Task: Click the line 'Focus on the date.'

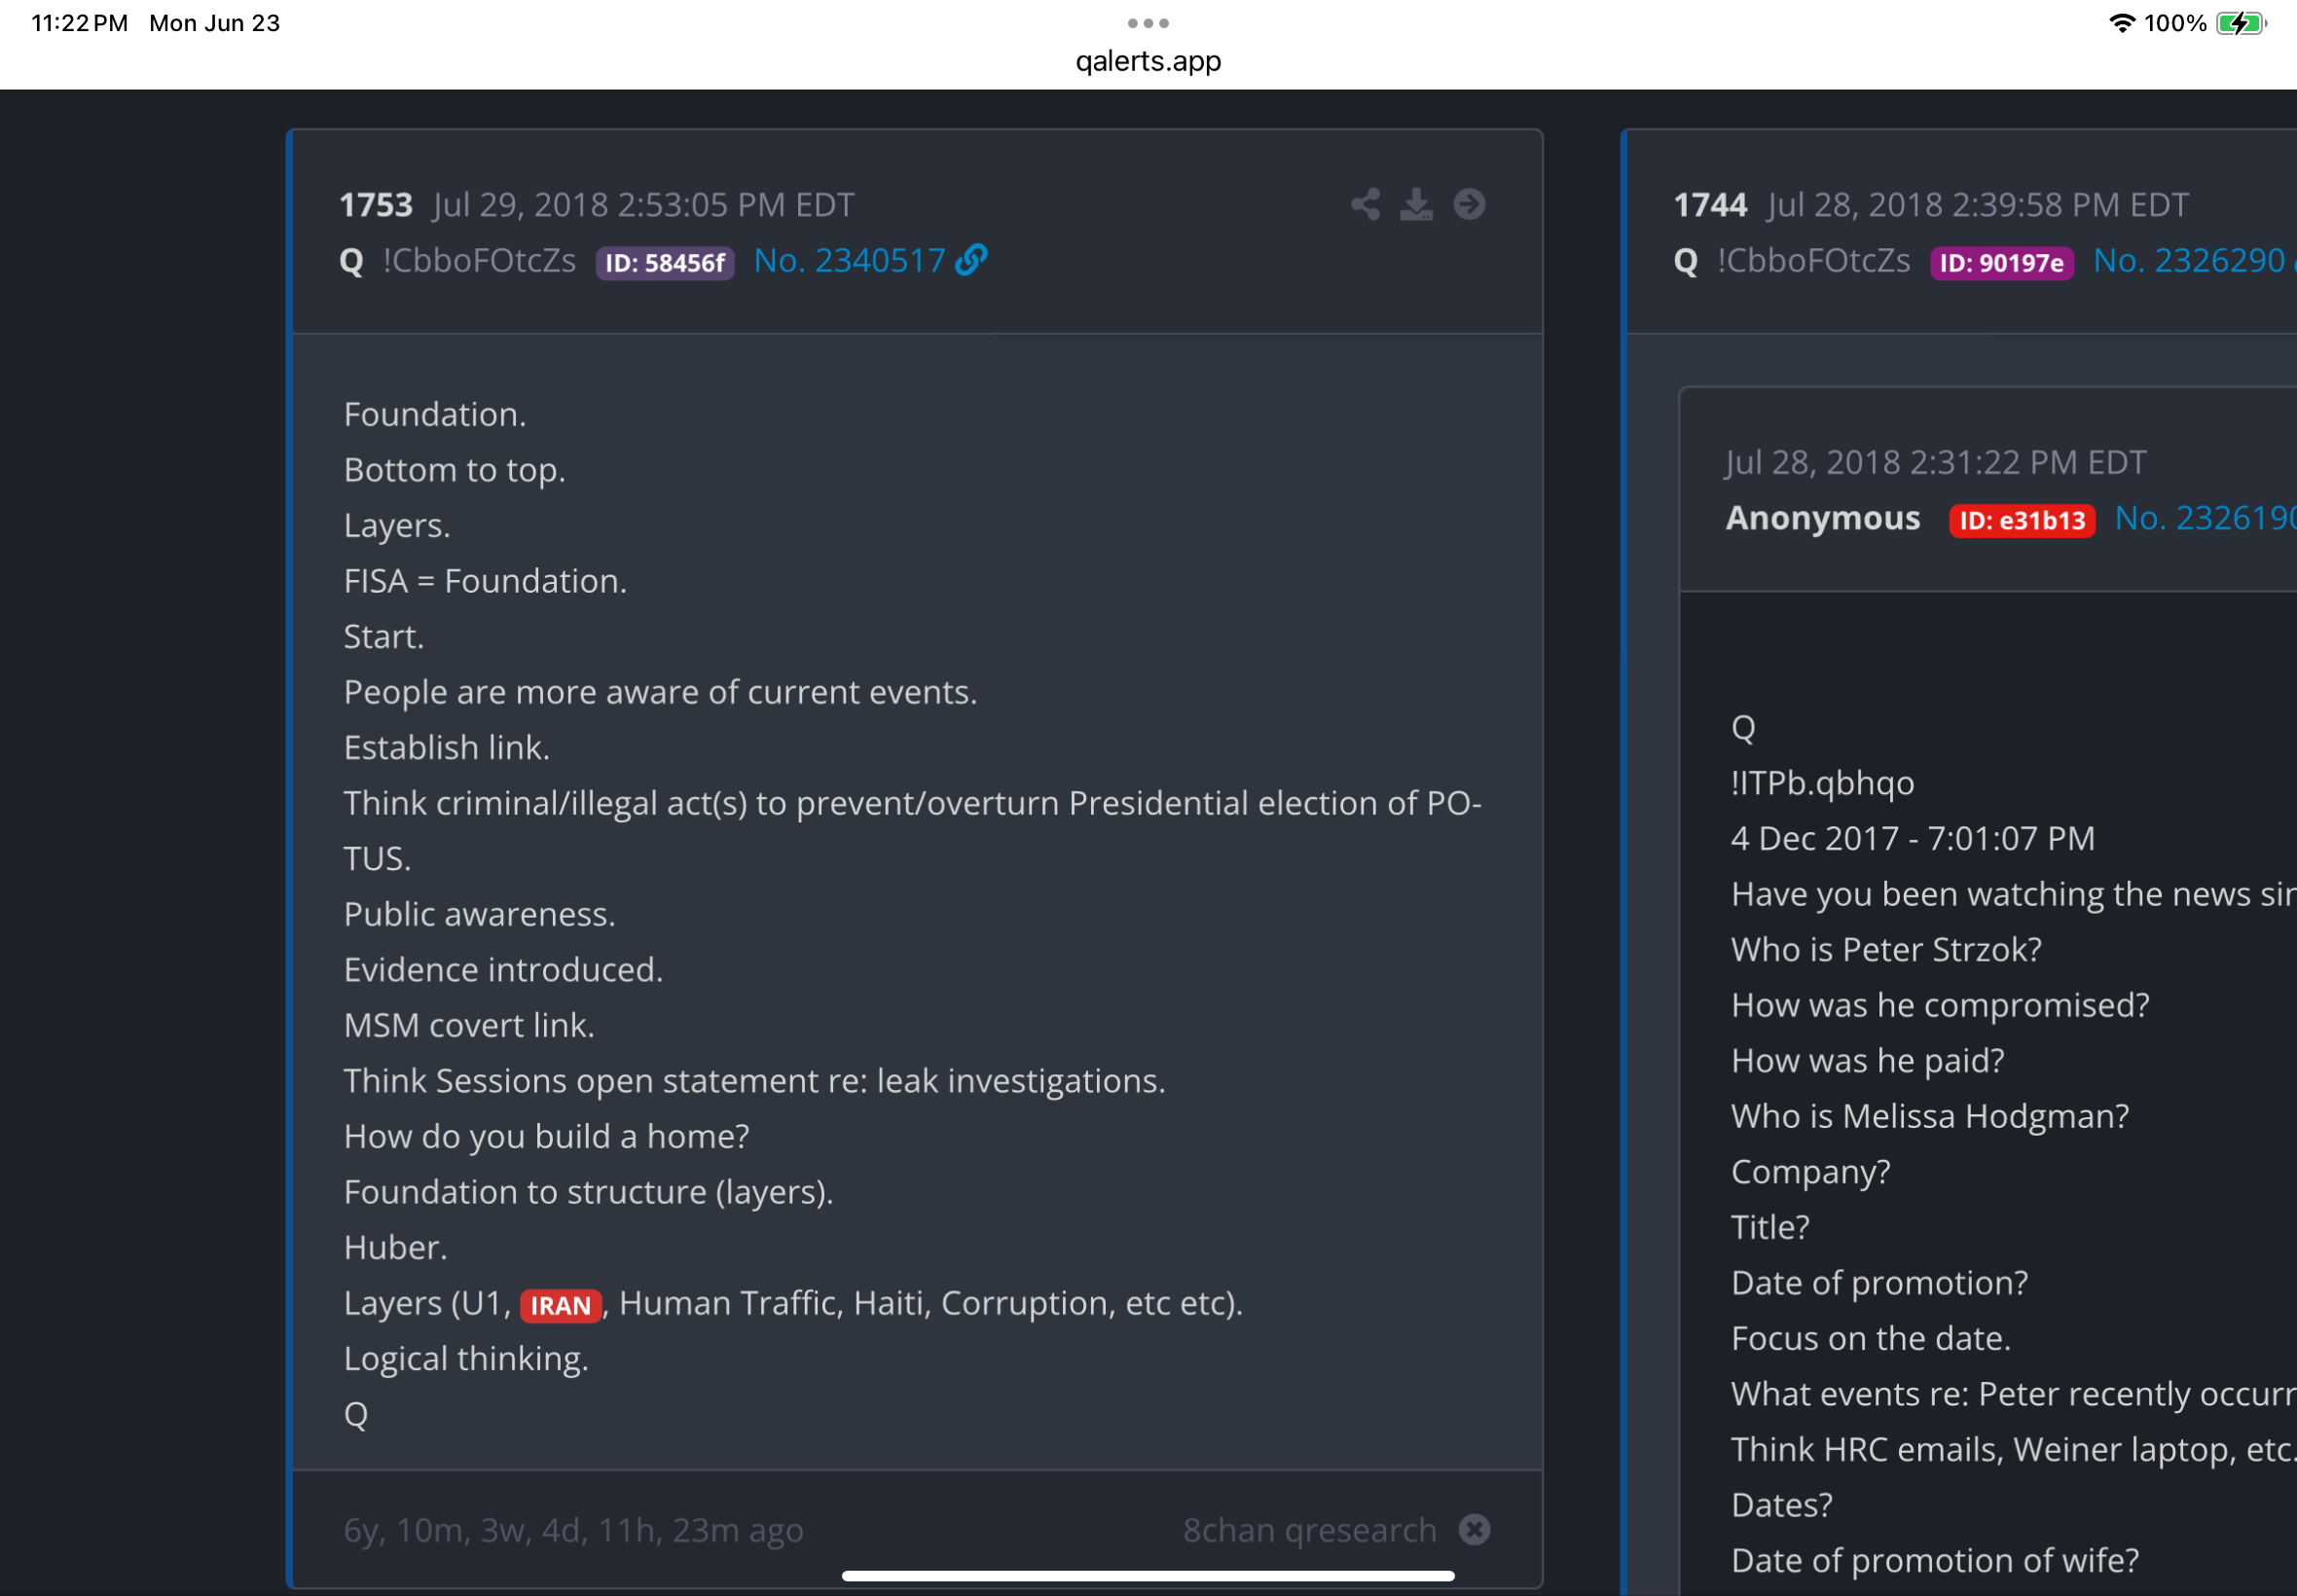Action: pyautogui.click(x=1871, y=1339)
